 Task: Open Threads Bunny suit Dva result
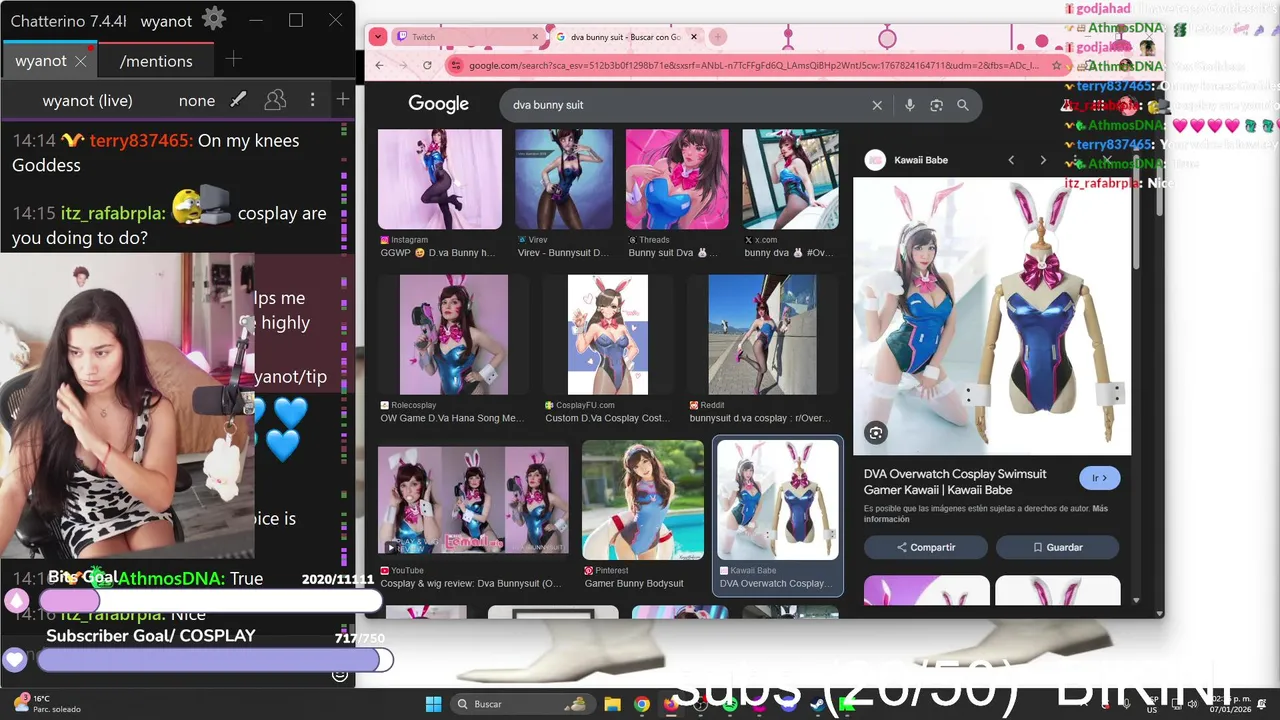coord(677,193)
